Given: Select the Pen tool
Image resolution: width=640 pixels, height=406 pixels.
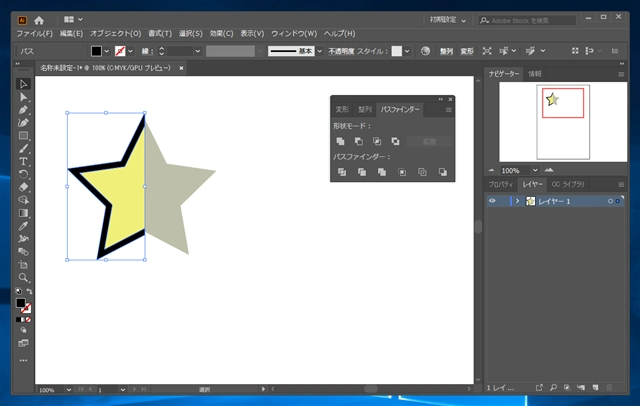Looking at the screenshot, I should click(23, 110).
